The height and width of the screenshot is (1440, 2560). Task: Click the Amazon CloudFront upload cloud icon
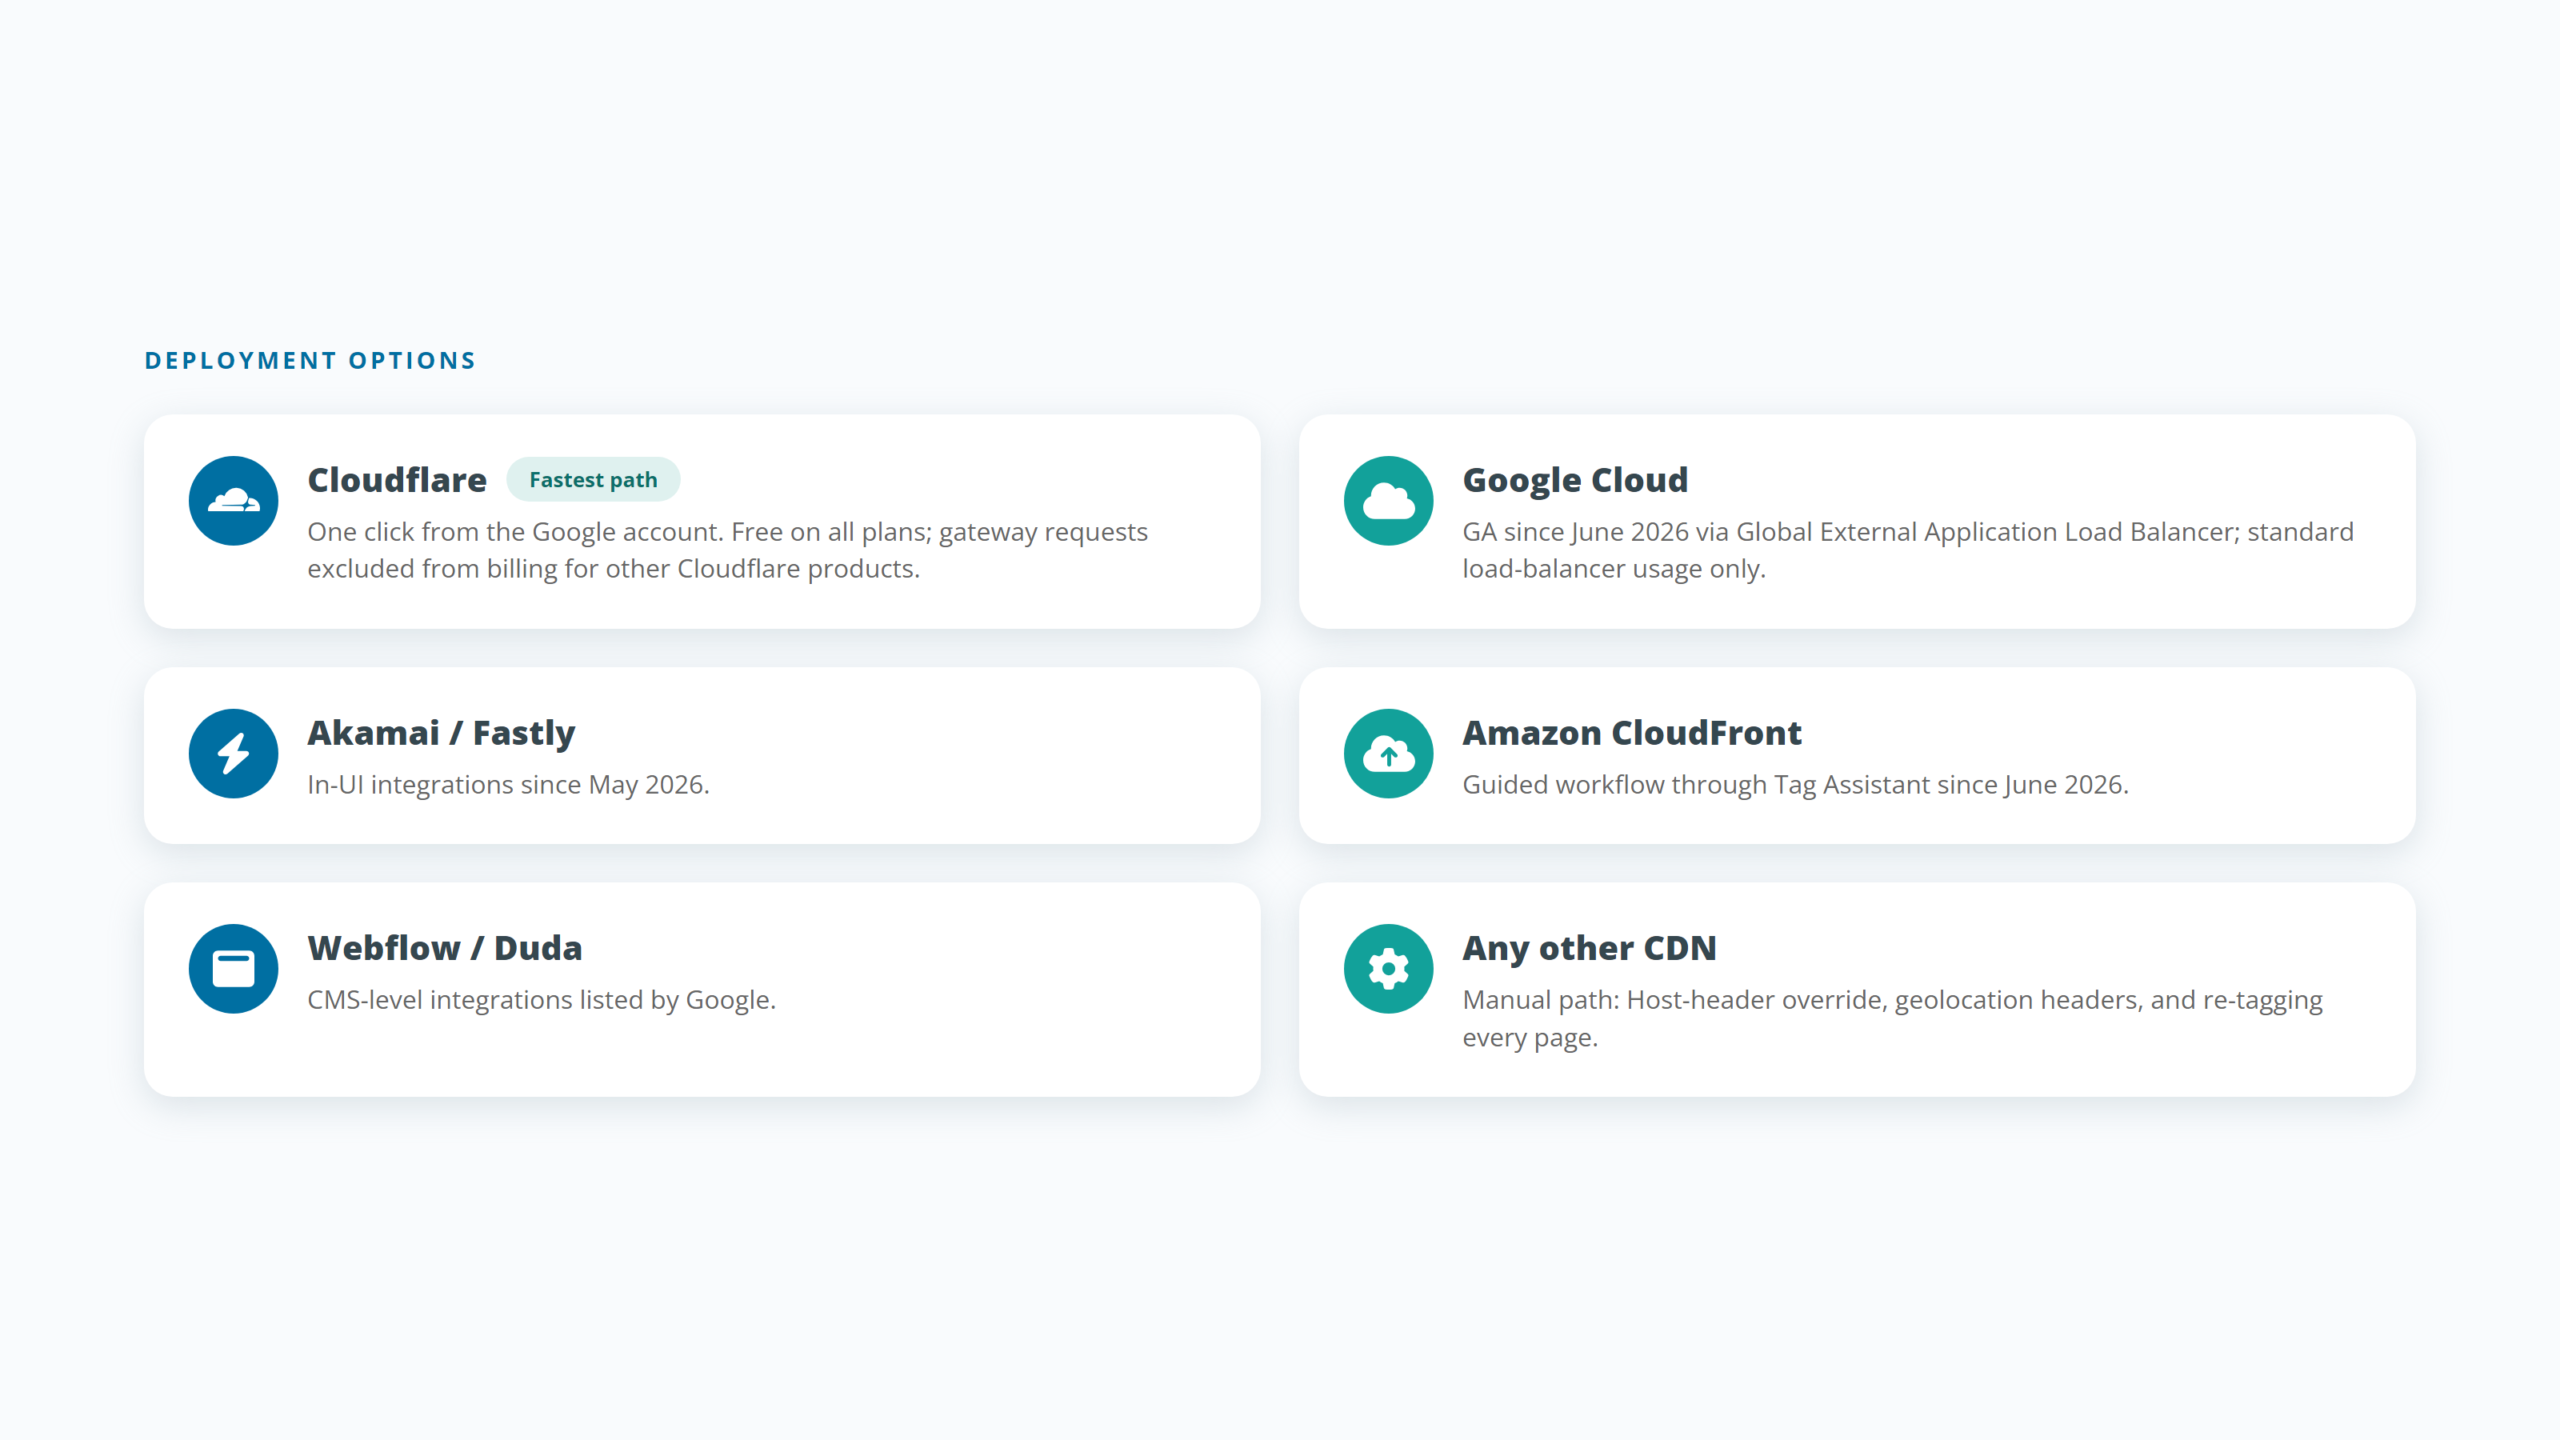pos(1388,753)
